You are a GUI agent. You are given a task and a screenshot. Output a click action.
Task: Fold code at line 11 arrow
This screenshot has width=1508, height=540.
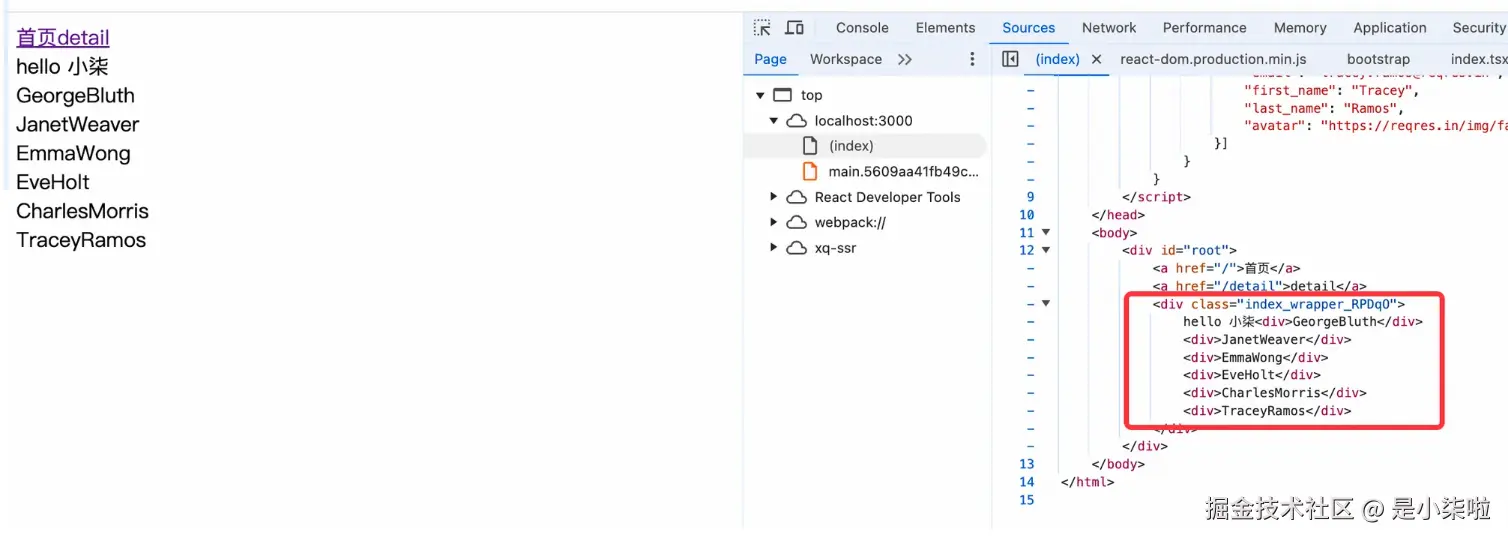point(1046,233)
